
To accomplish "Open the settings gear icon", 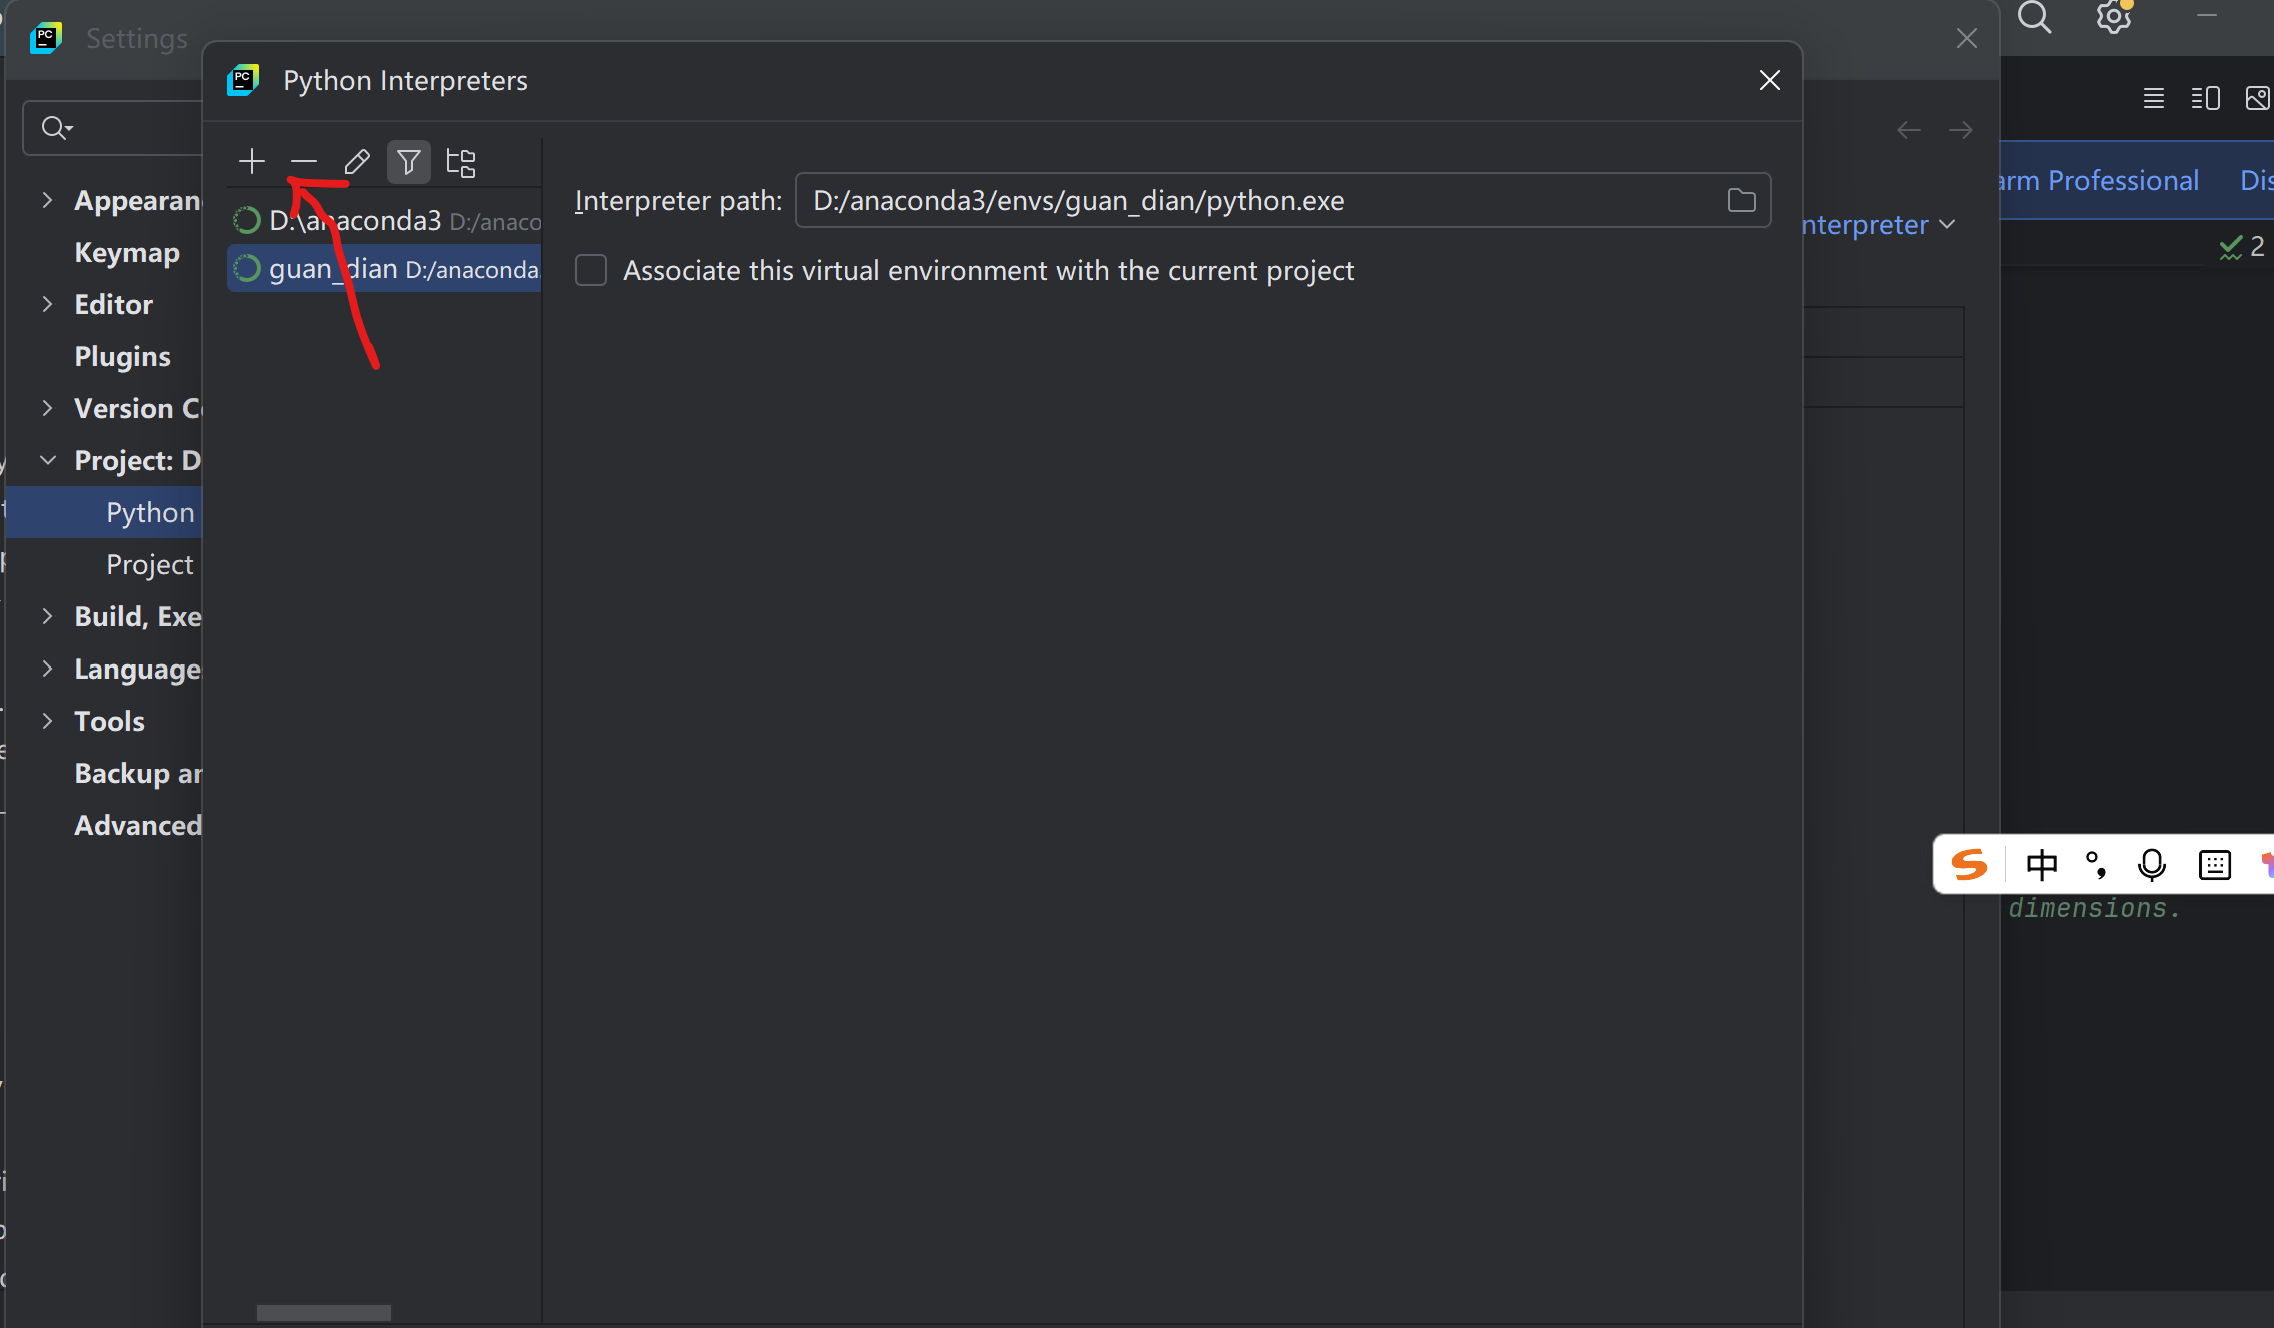I will (2113, 17).
